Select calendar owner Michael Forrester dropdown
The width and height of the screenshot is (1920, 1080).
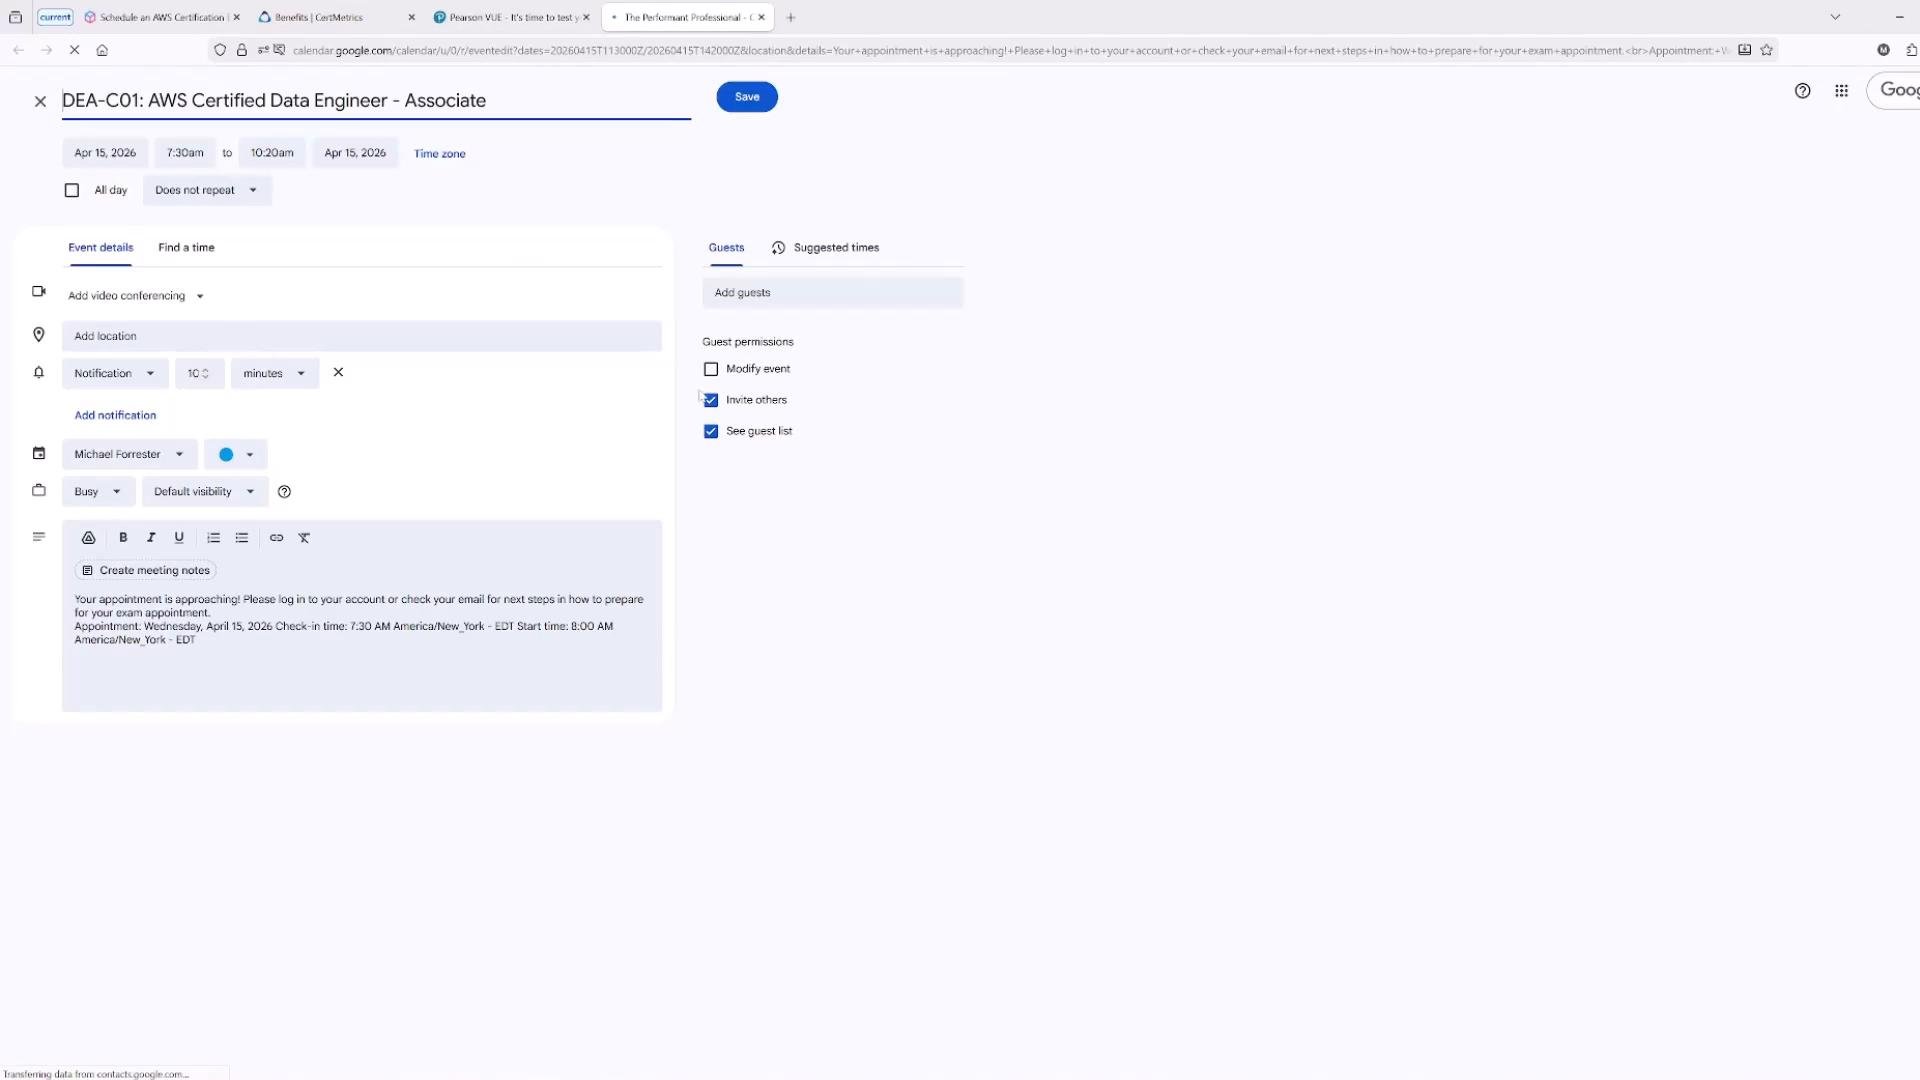[x=130, y=454]
